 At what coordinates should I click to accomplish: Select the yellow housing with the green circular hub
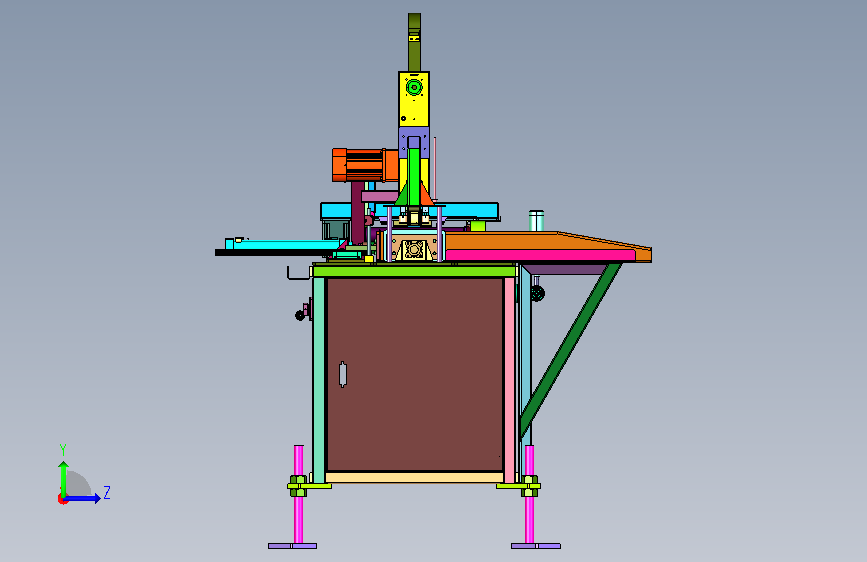[x=414, y=99]
